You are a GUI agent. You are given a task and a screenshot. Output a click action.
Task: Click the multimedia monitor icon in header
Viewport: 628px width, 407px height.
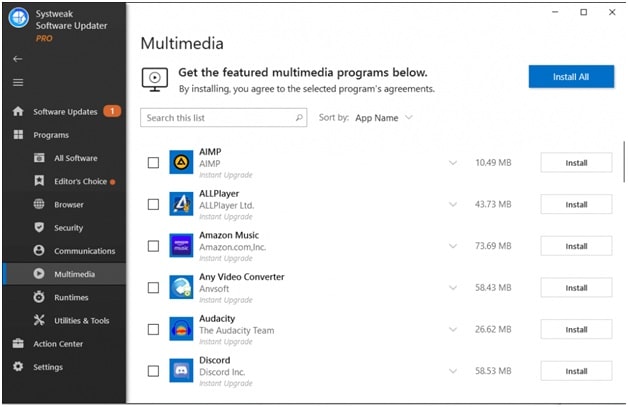(x=155, y=79)
